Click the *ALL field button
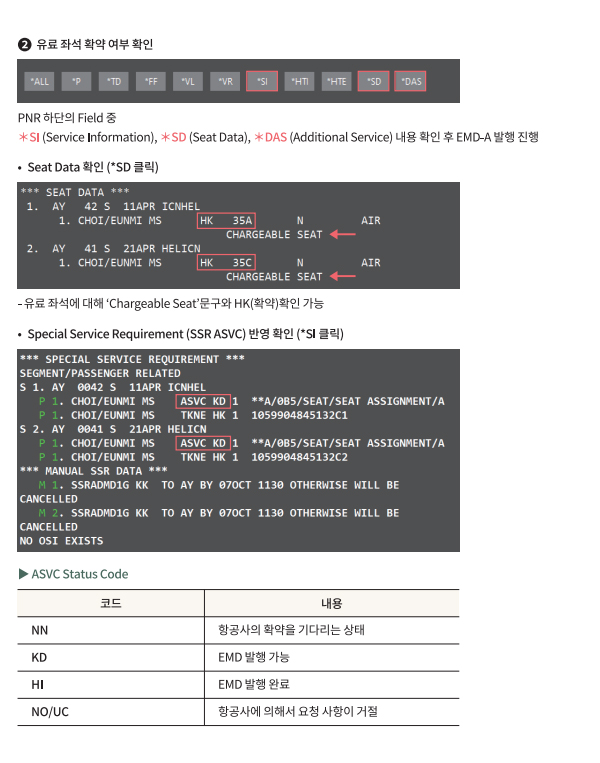 tap(39, 81)
